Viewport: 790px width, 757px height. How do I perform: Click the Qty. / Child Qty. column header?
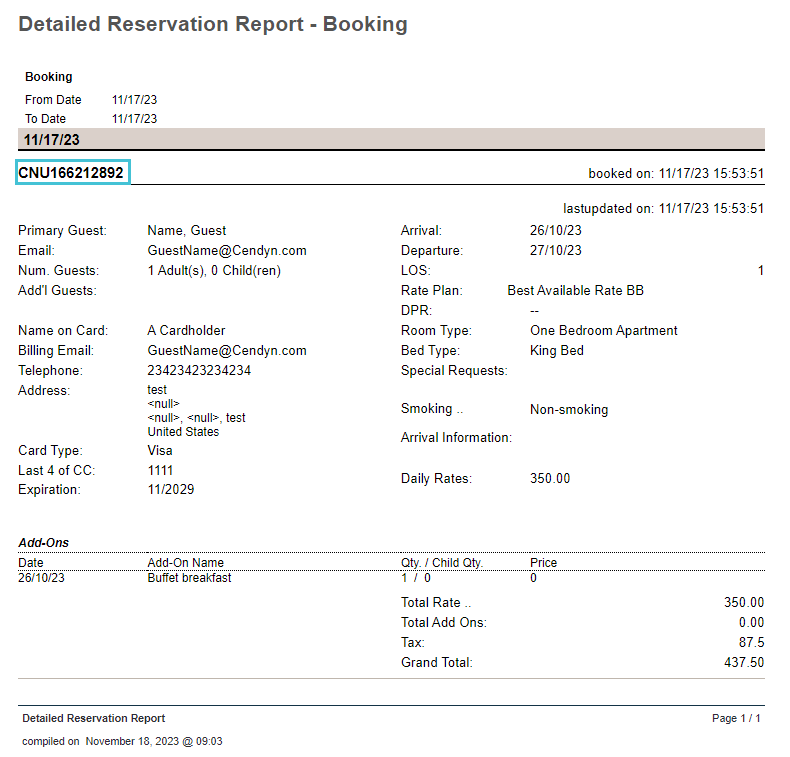click(x=442, y=563)
